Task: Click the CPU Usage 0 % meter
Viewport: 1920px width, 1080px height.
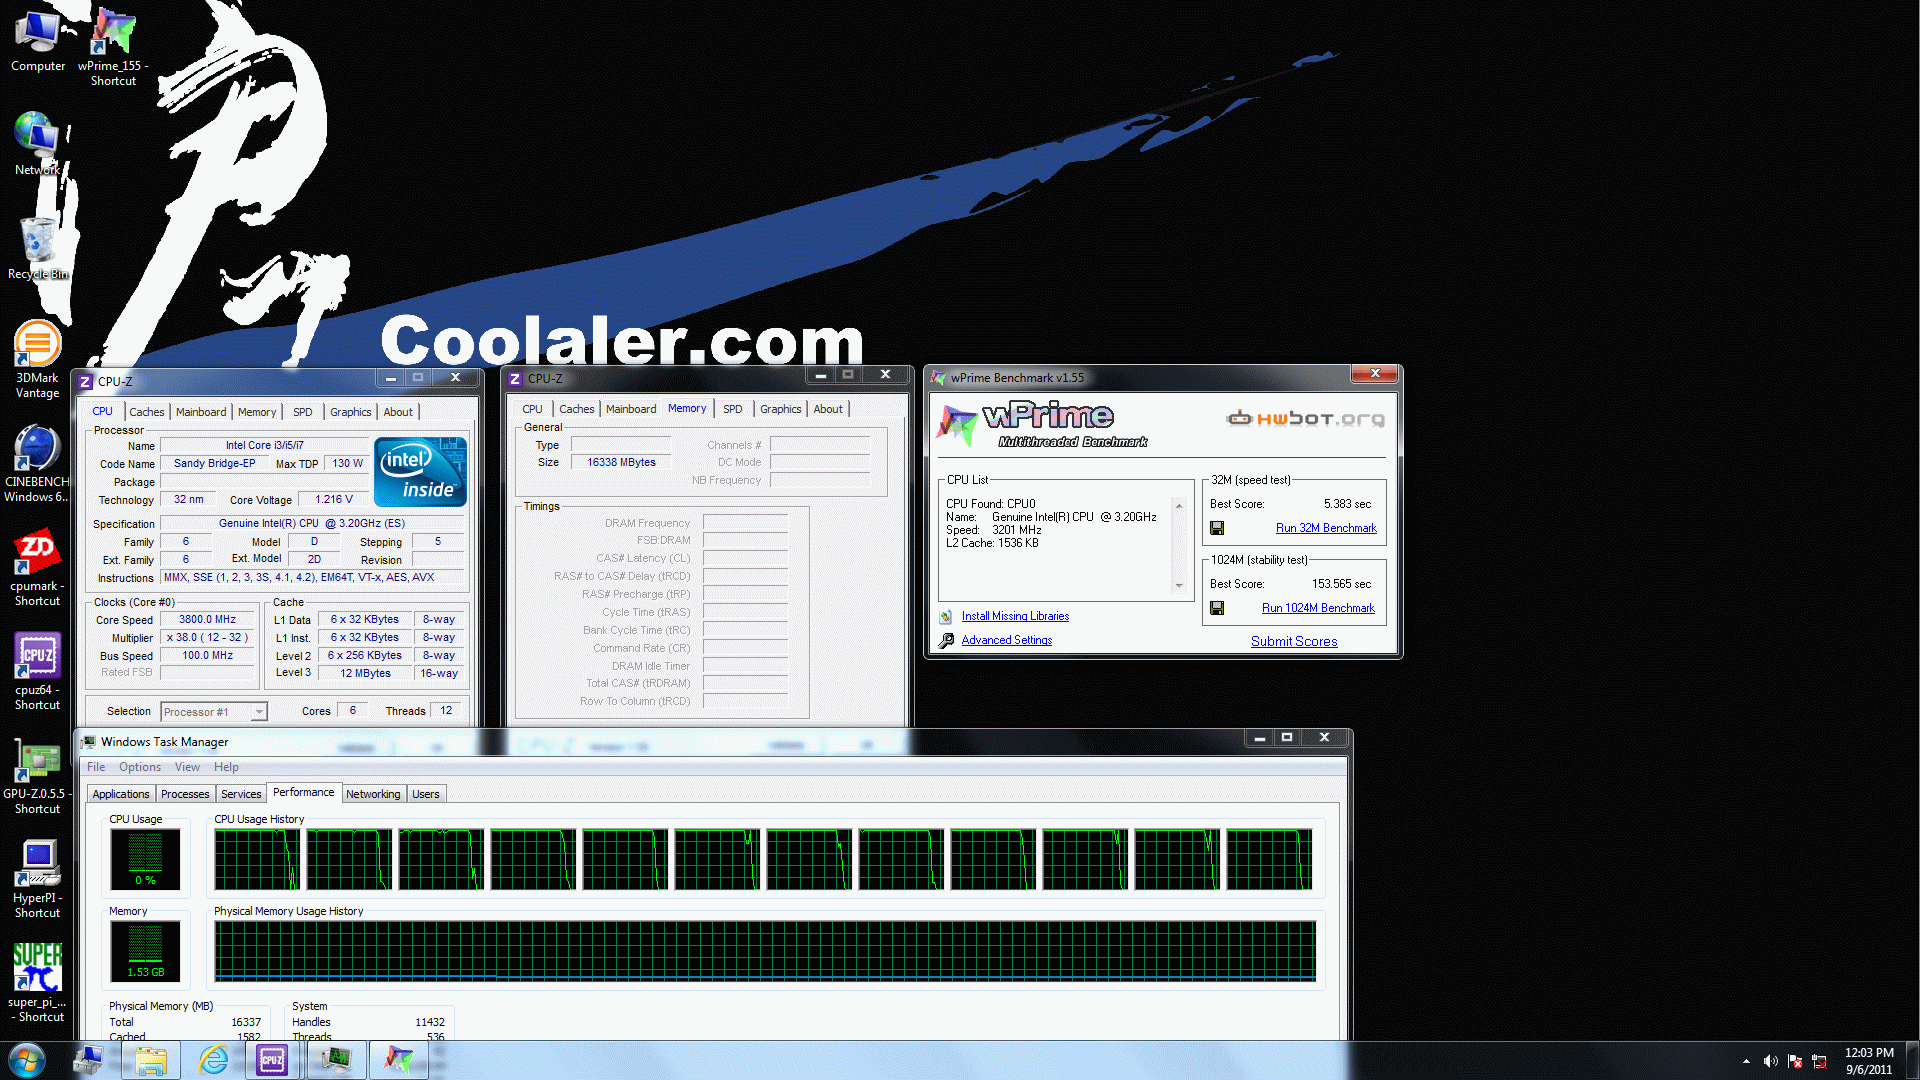Action: [145, 858]
